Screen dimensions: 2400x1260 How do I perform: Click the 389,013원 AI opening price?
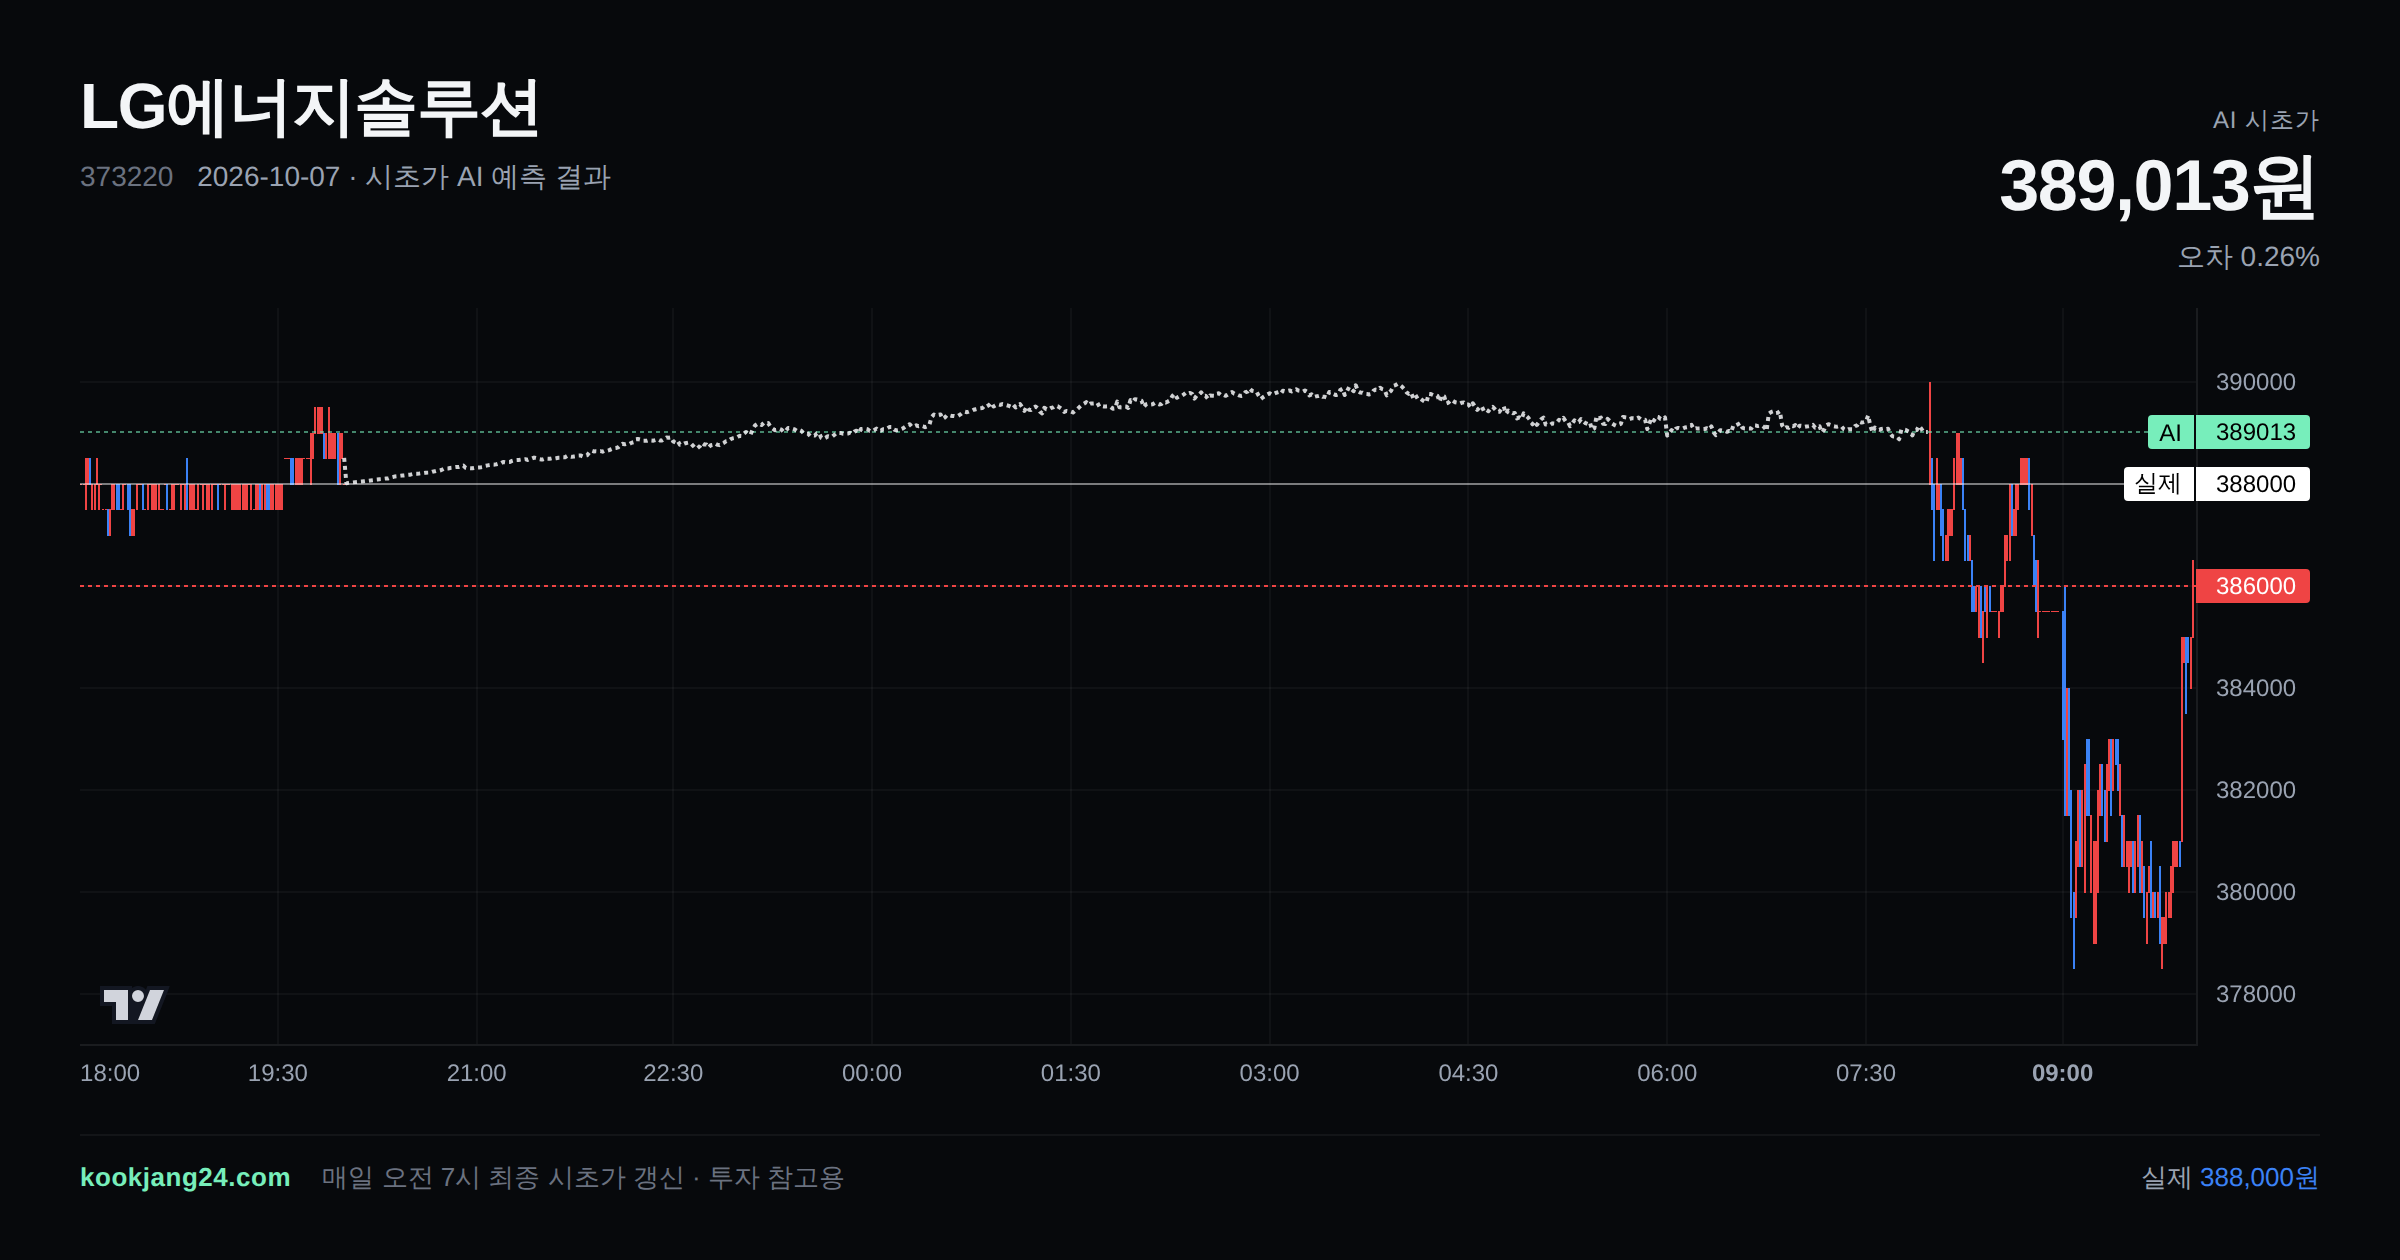[x=2158, y=187]
